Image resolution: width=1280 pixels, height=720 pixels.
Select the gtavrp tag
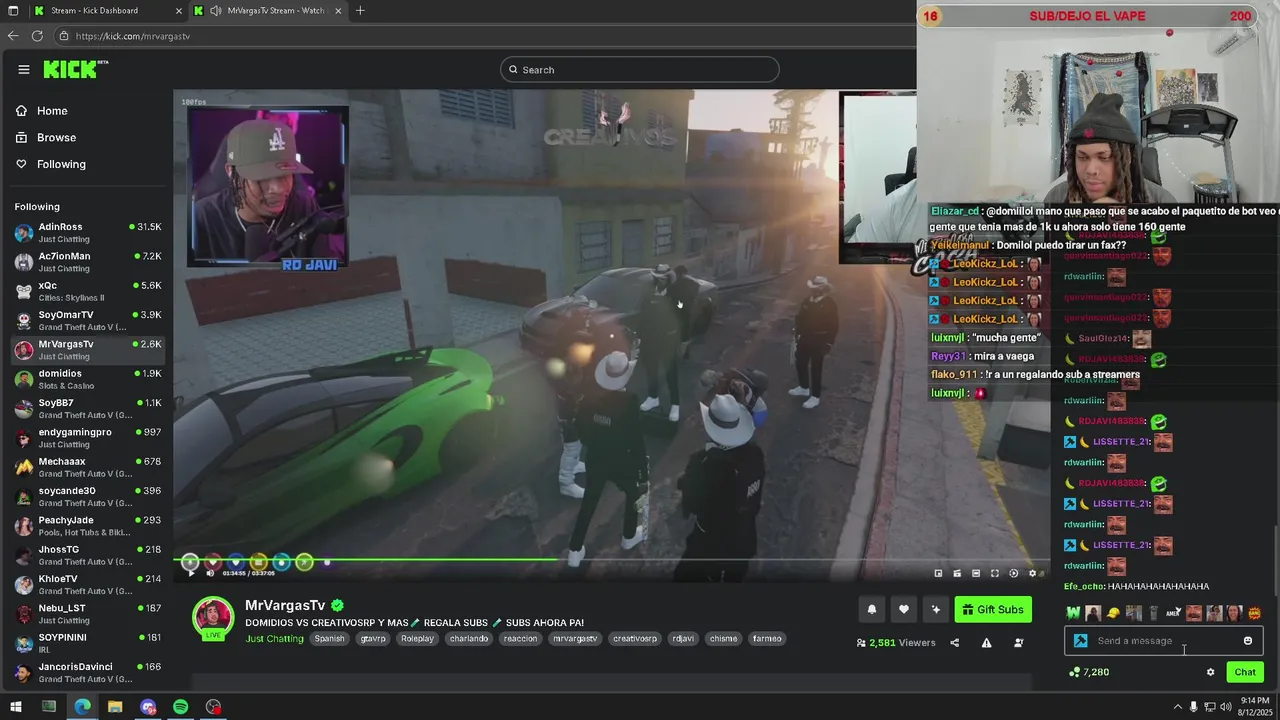(x=373, y=638)
